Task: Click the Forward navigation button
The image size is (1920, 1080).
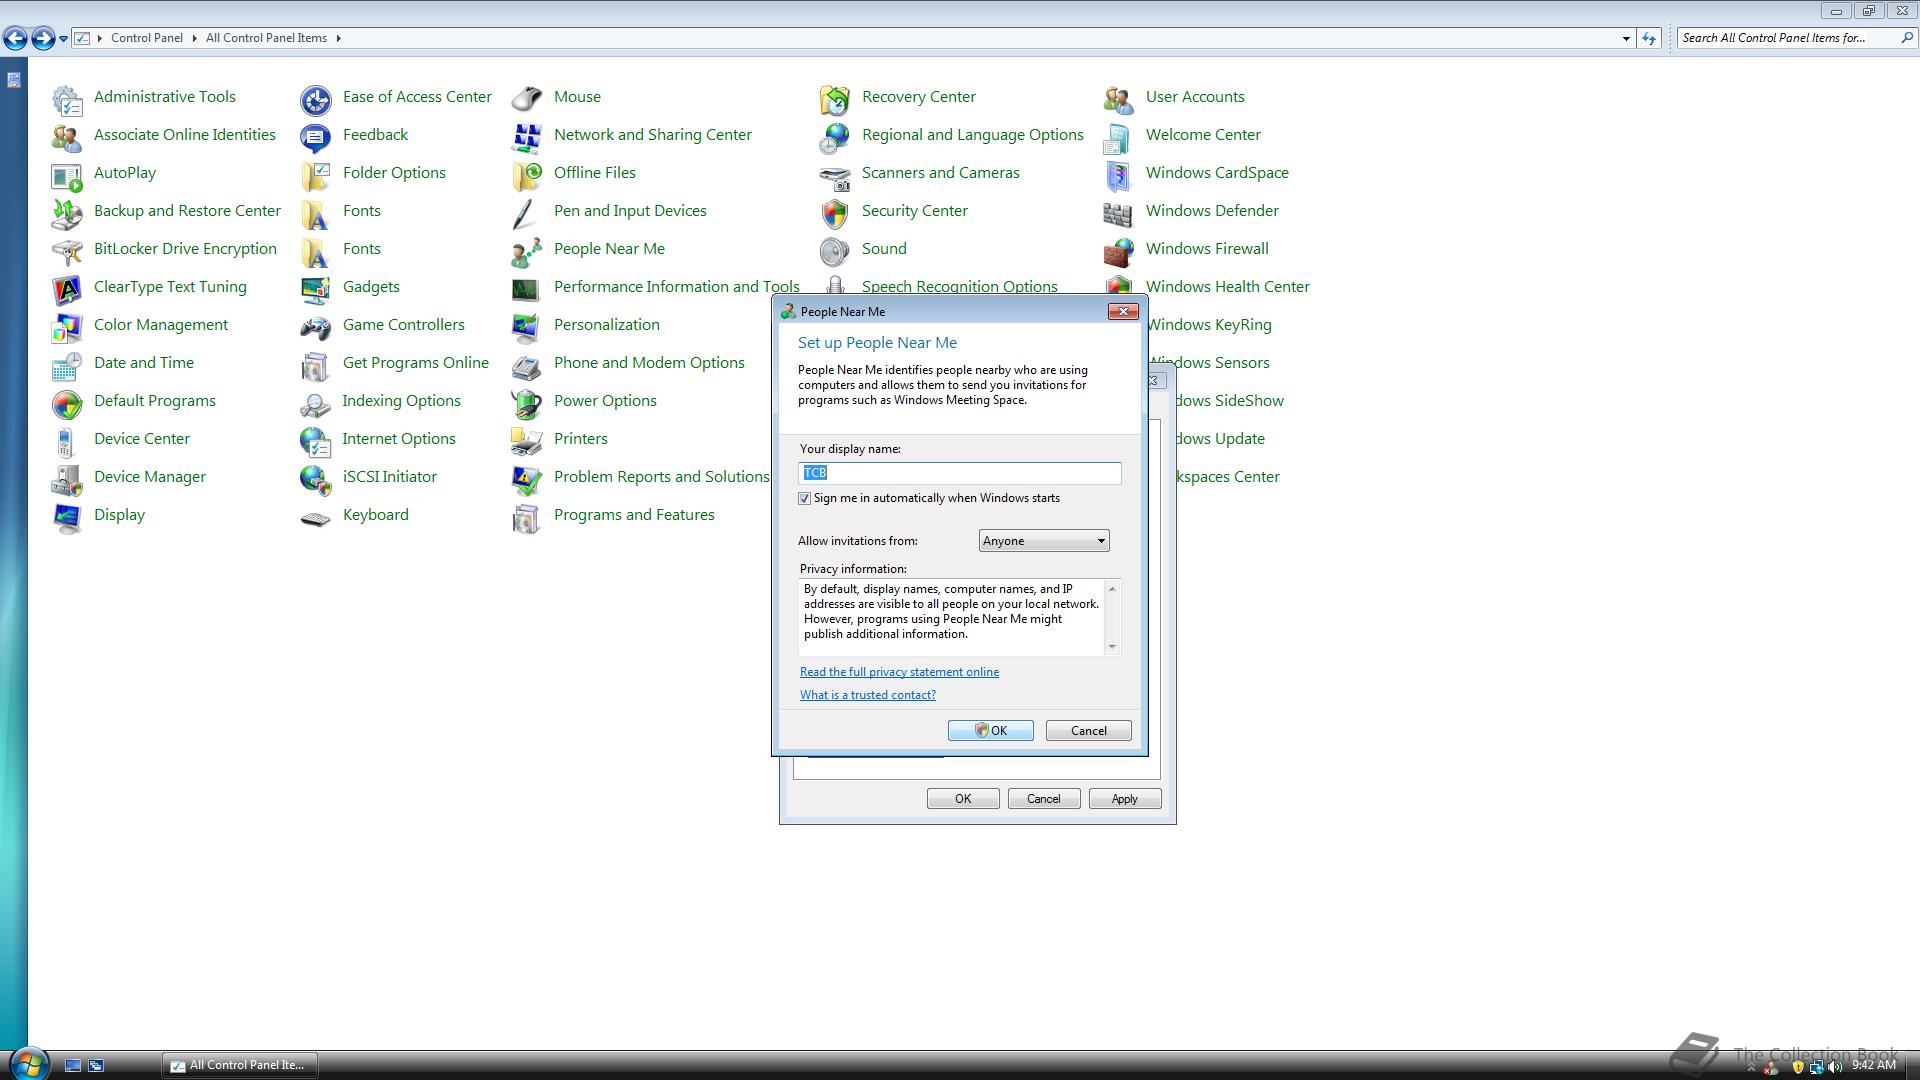Action: point(43,38)
